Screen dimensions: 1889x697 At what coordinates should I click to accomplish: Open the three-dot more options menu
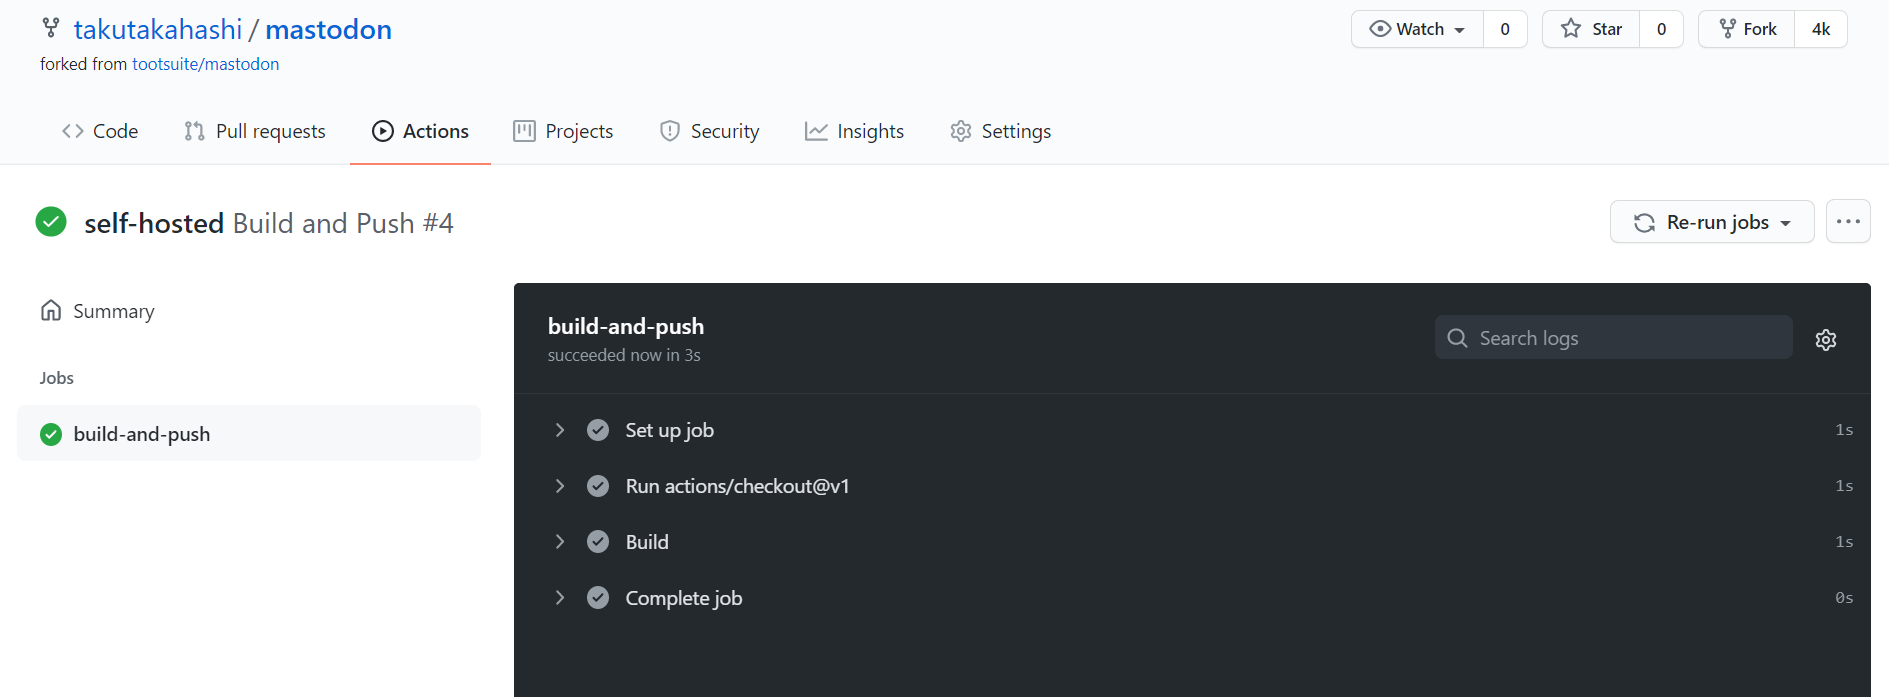1848,222
